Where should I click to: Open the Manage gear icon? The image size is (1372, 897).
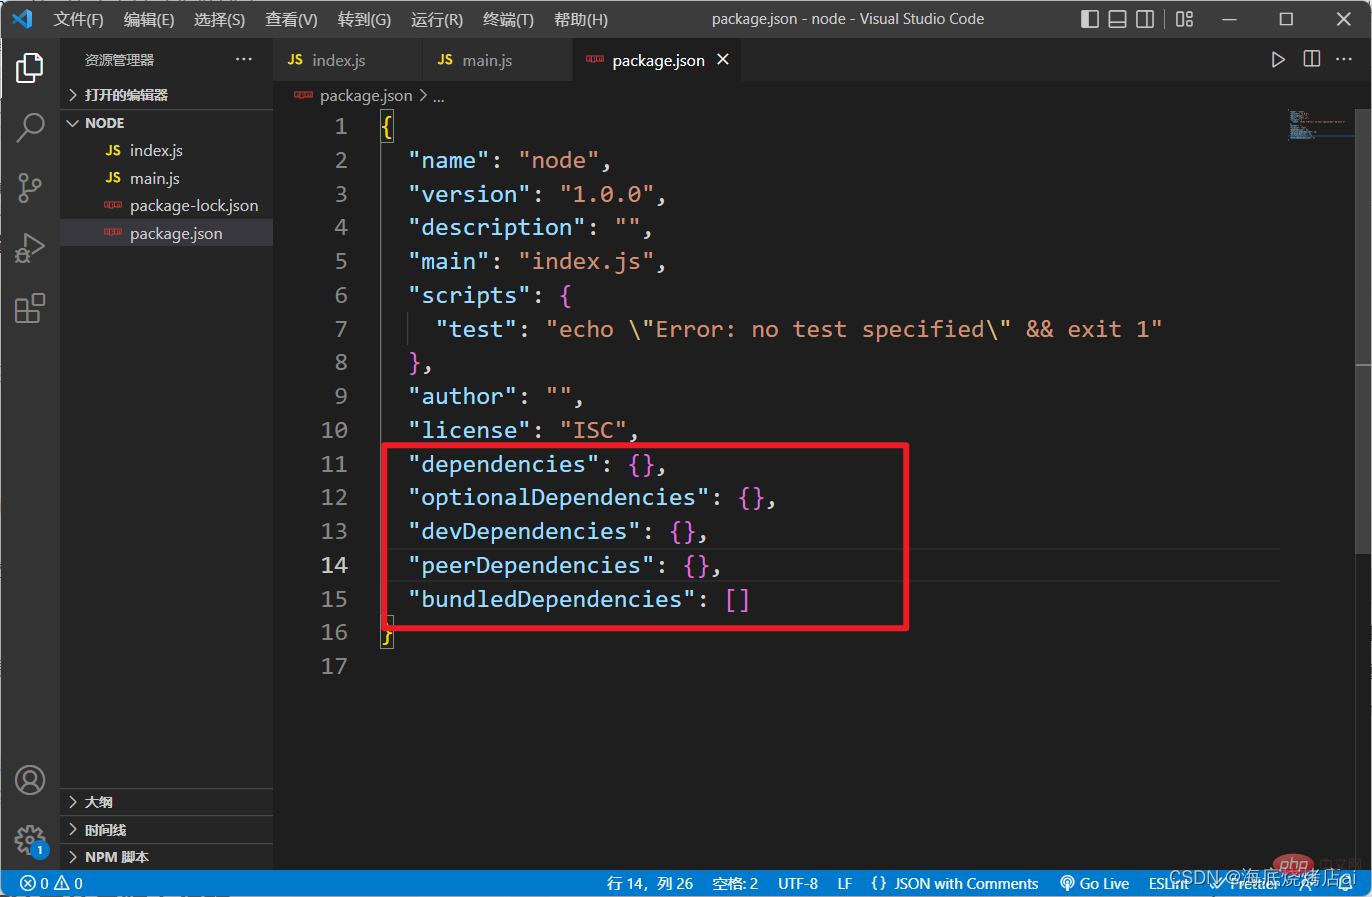click(30, 839)
